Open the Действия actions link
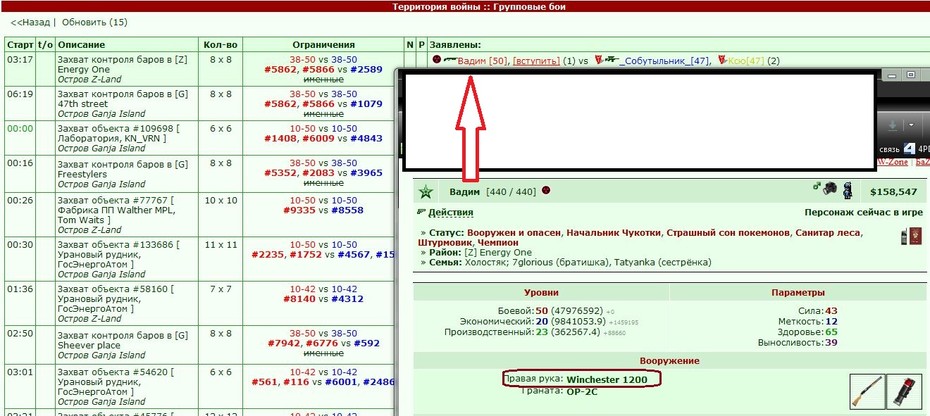Viewport: 930px width, 416px height. [x=451, y=212]
